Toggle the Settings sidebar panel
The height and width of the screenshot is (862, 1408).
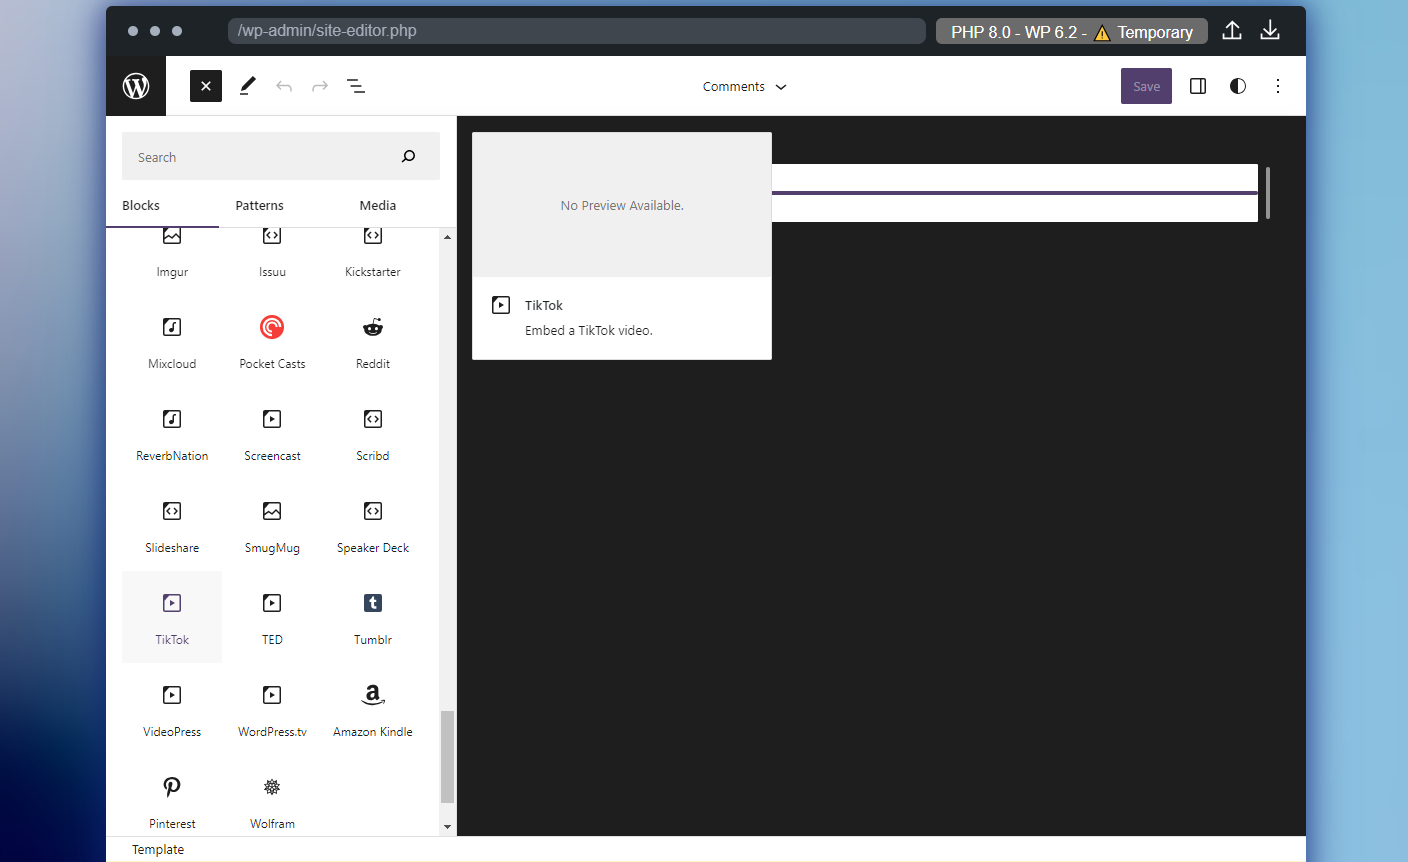[1197, 86]
